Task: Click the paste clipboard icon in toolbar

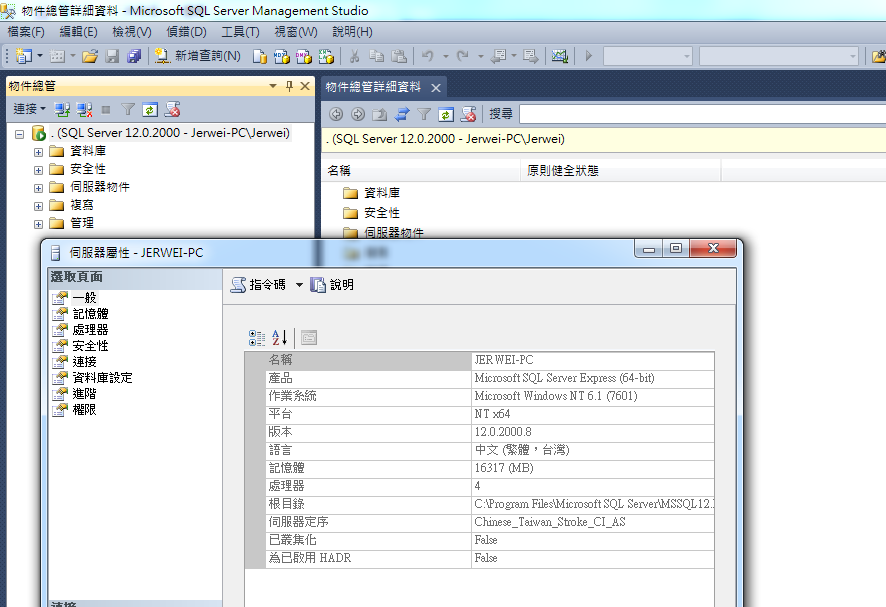Action: coord(399,56)
